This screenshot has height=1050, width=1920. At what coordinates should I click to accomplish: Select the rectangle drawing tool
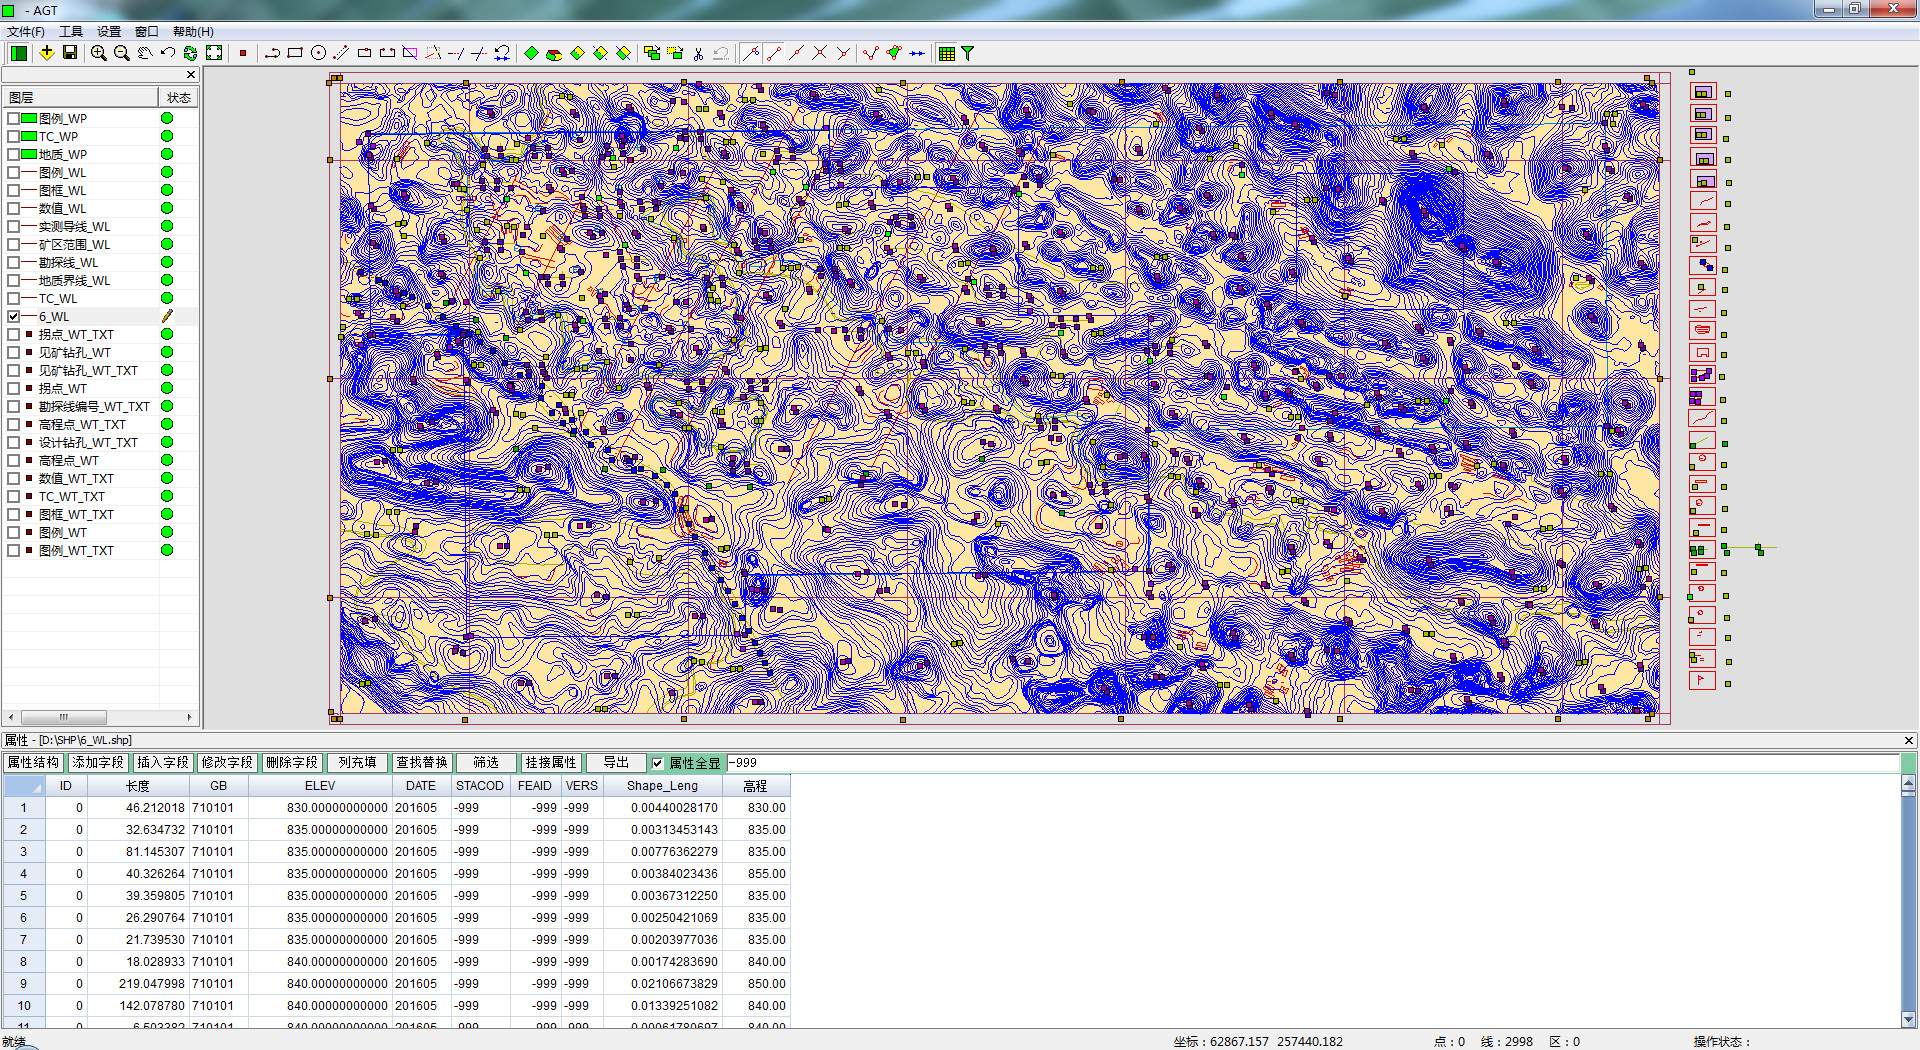point(295,53)
